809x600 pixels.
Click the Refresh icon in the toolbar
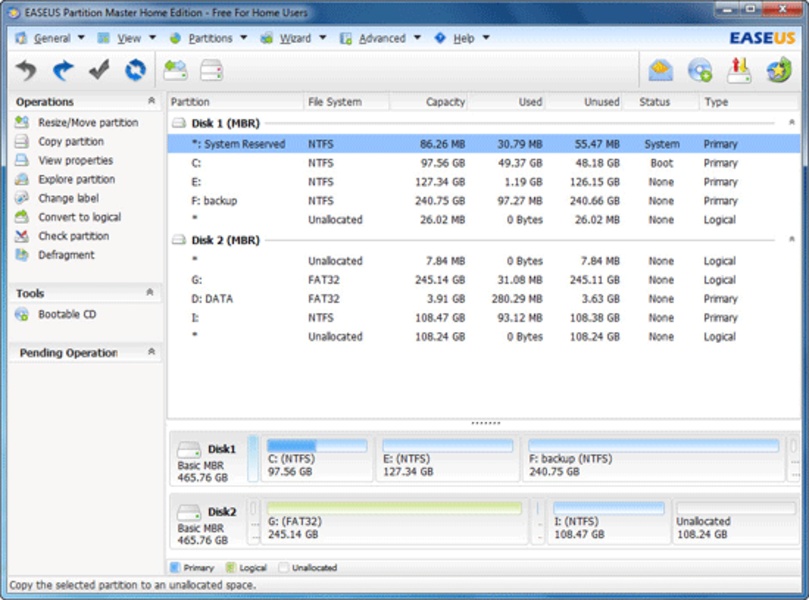pos(135,70)
